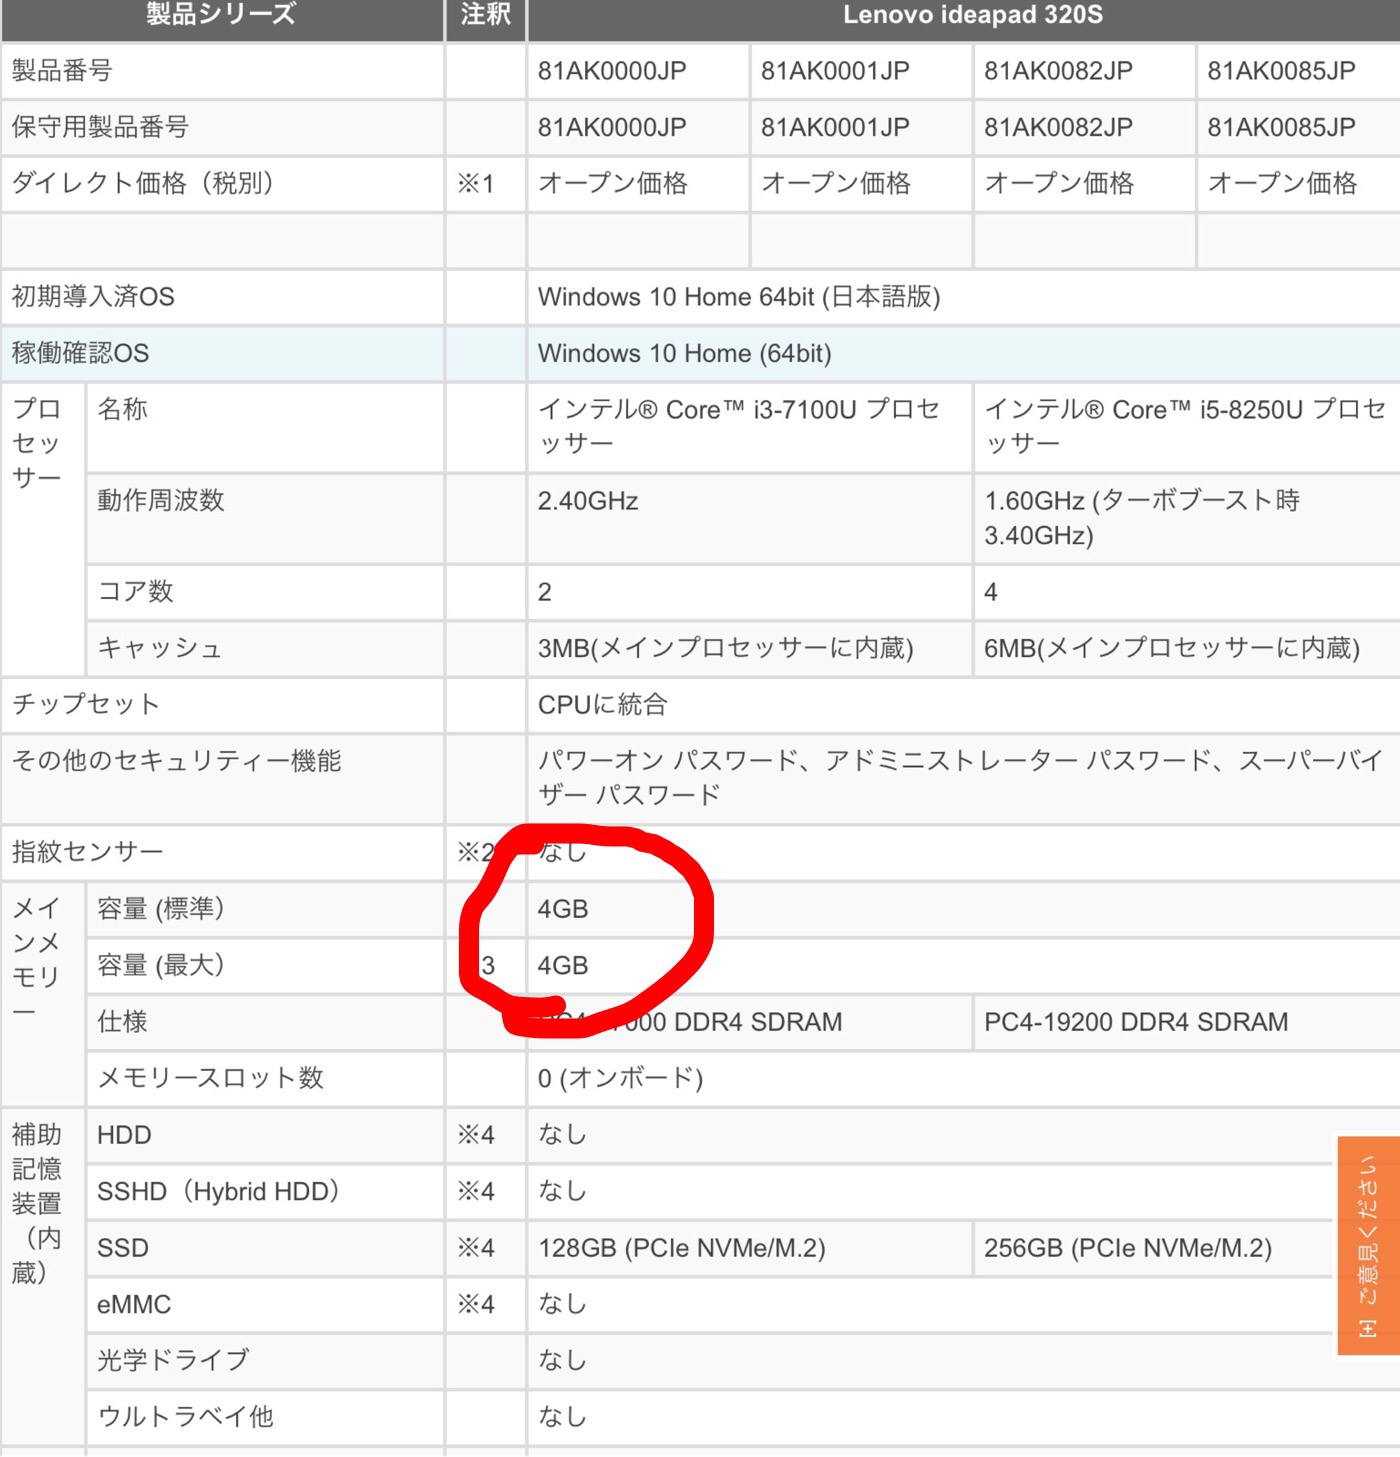The width and height of the screenshot is (1400, 1457).
Task: Click the 稼働確認OS row label
Action: [x=80, y=353]
